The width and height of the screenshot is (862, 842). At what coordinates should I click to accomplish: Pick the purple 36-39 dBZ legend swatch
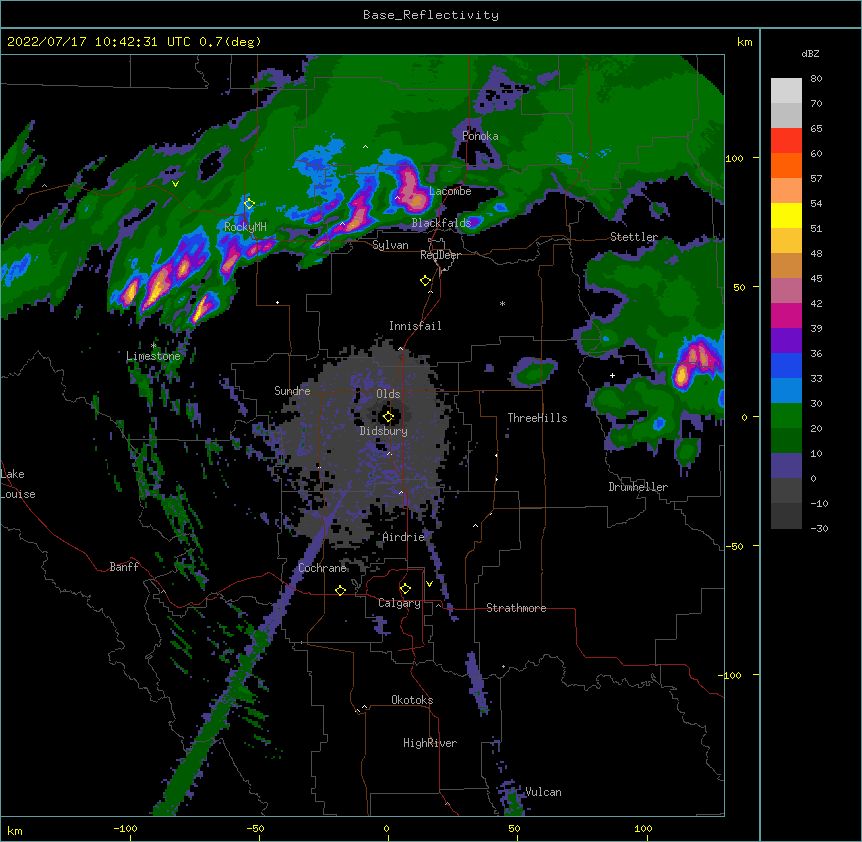click(x=786, y=341)
